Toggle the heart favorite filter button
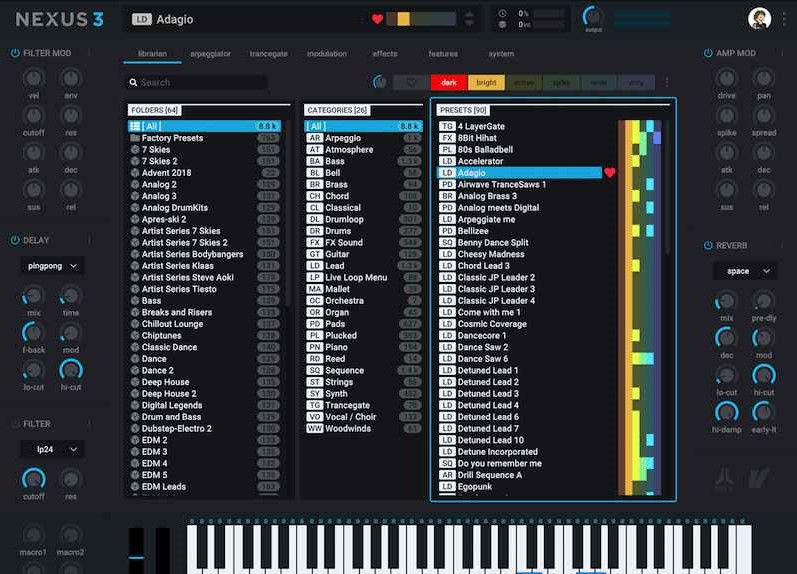 pos(411,82)
